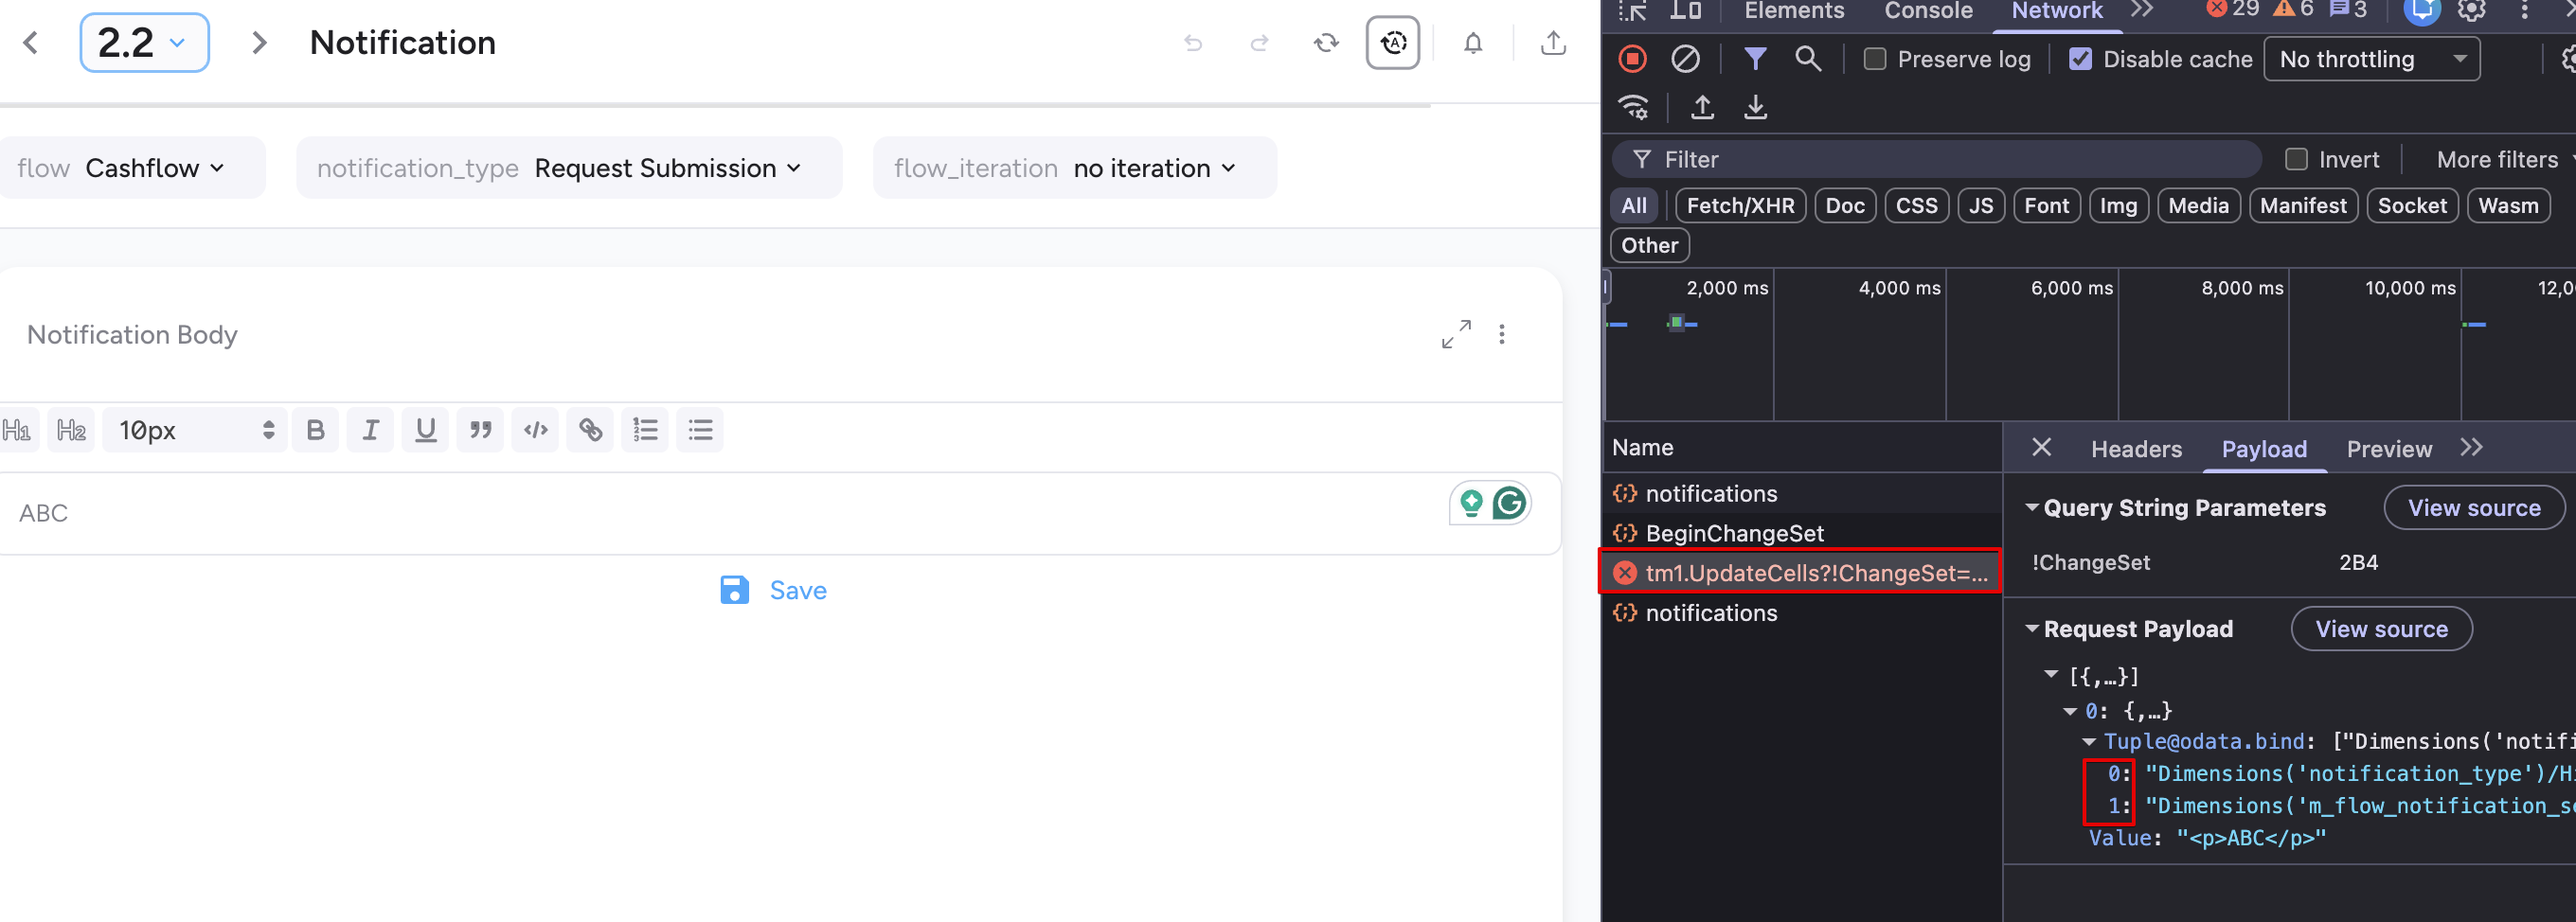Apply italic formatting in editor toolbar
Viewport: 2576px width, 922px height.
click(x=370, y=430)
